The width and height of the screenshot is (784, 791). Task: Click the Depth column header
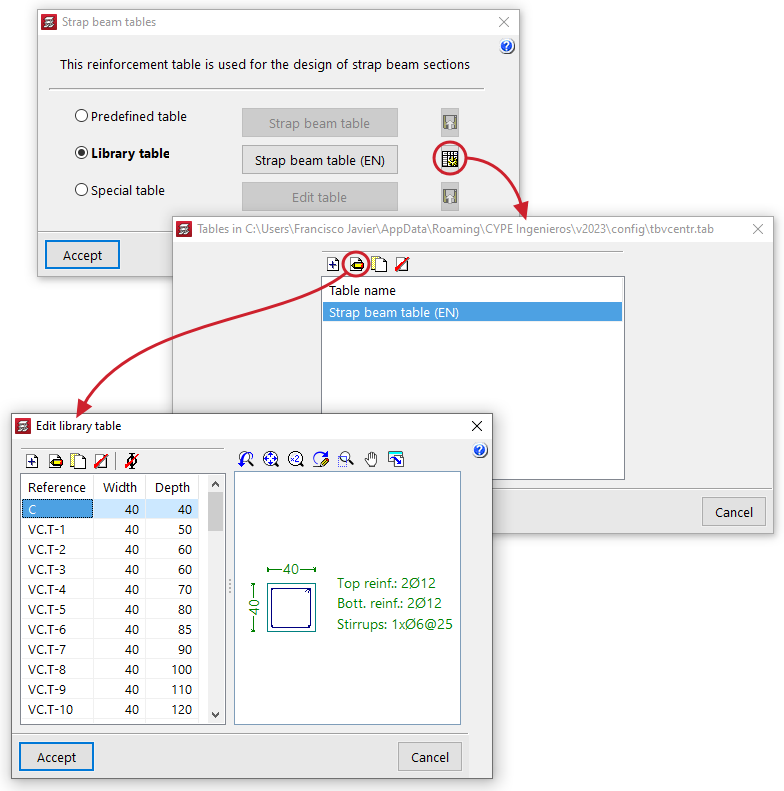(172, 487)
